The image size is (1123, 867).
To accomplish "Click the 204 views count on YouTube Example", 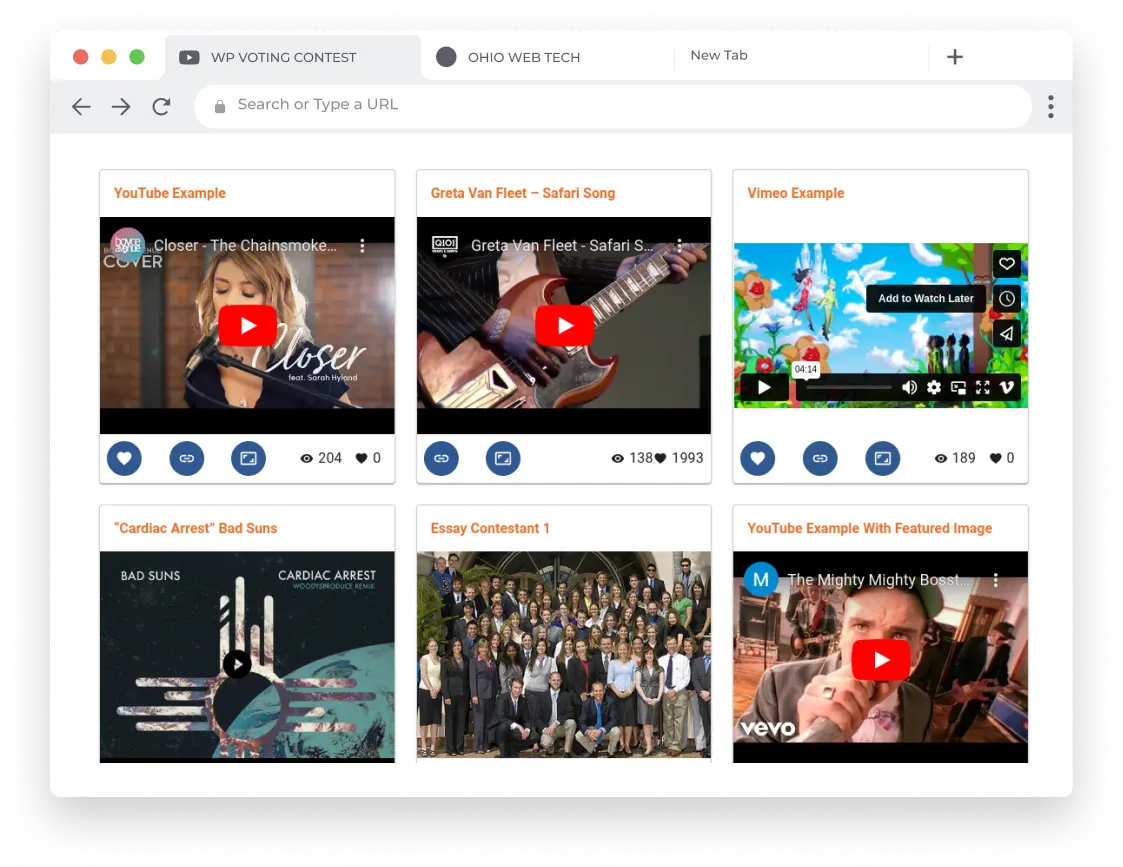I will tap(321, 458).
